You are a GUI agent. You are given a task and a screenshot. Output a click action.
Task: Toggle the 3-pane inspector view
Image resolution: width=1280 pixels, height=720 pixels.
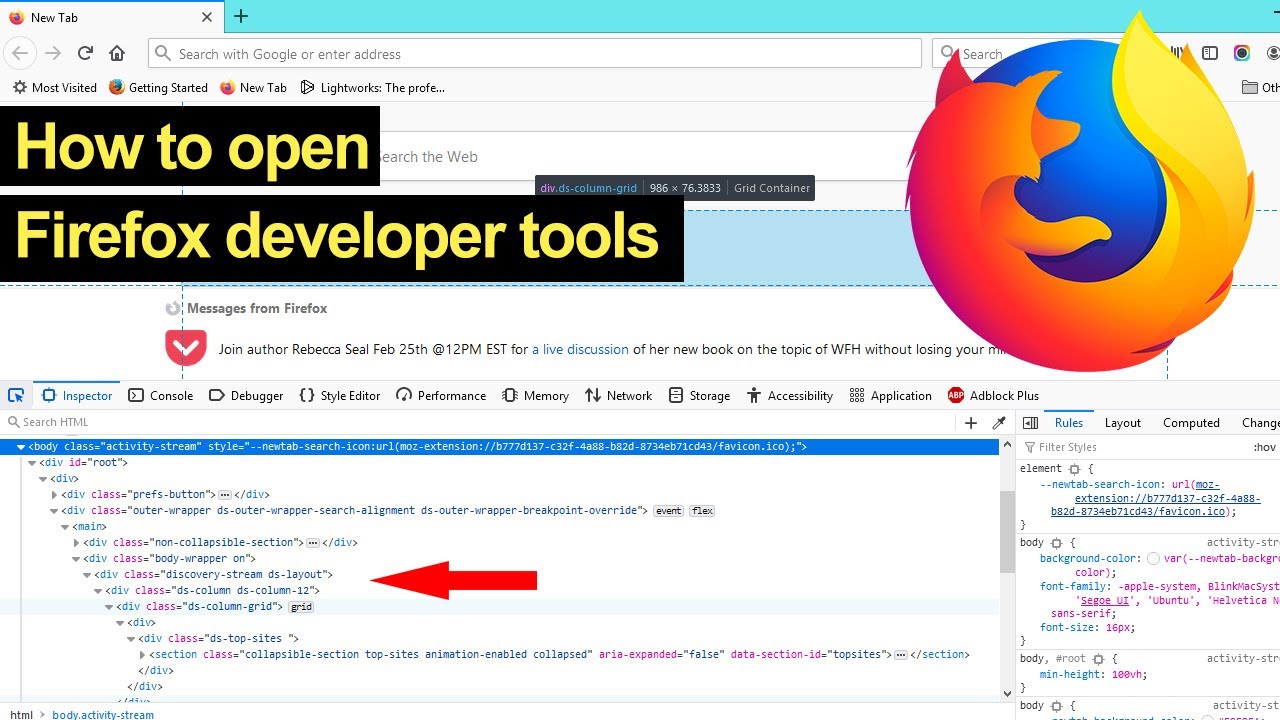tap(1030, 422)
